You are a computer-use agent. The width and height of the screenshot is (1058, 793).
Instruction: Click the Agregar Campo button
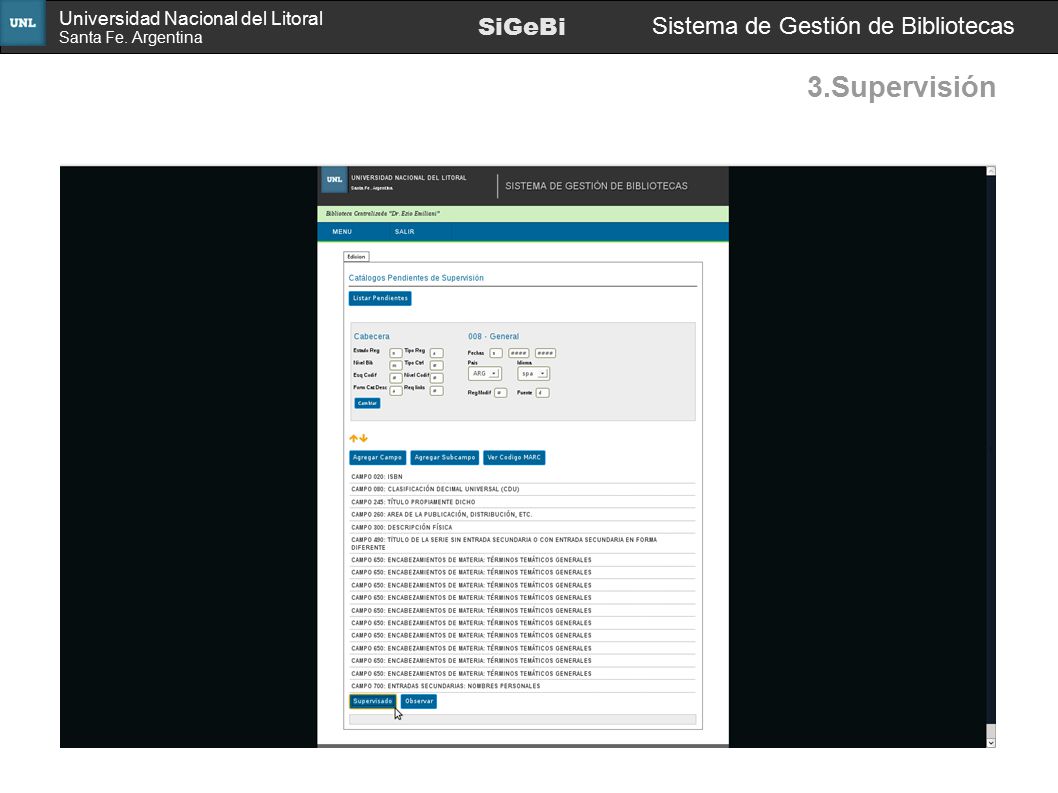(x=377, y=458)
